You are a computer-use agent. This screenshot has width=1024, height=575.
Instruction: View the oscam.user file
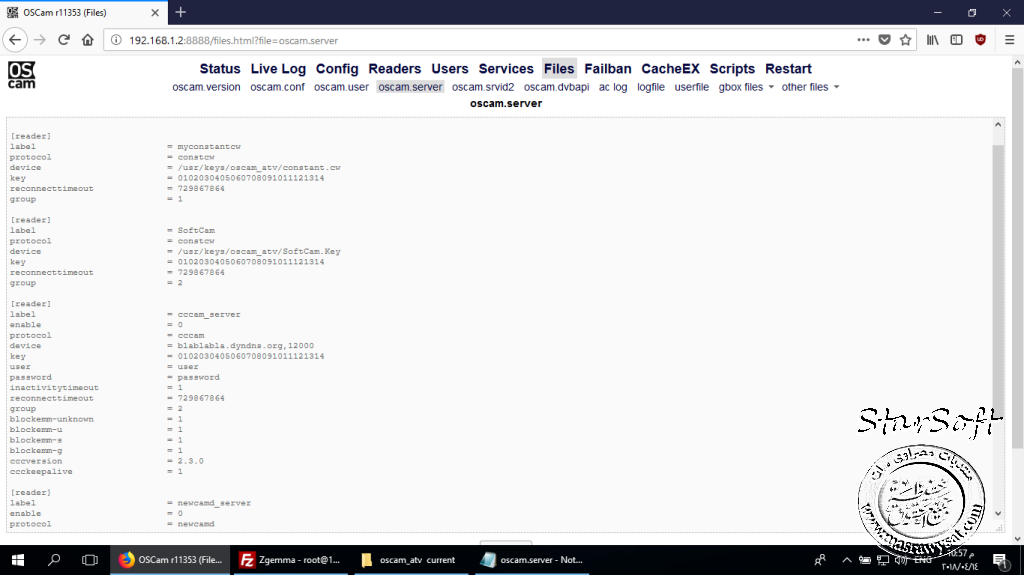341,87
